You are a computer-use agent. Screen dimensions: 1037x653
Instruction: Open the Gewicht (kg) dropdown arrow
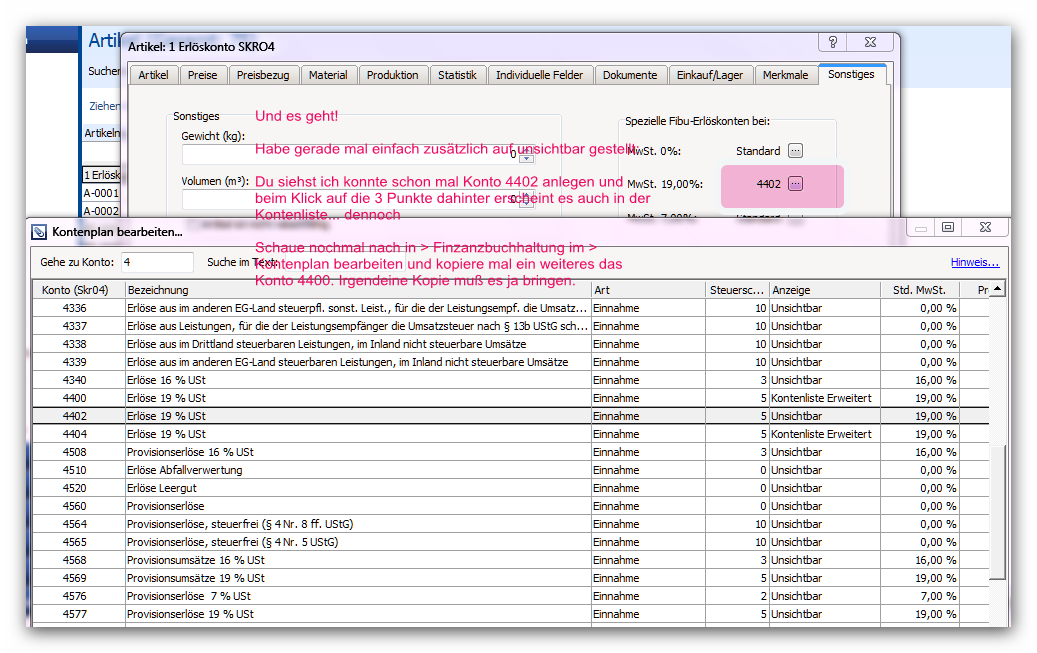coord(526,157)
